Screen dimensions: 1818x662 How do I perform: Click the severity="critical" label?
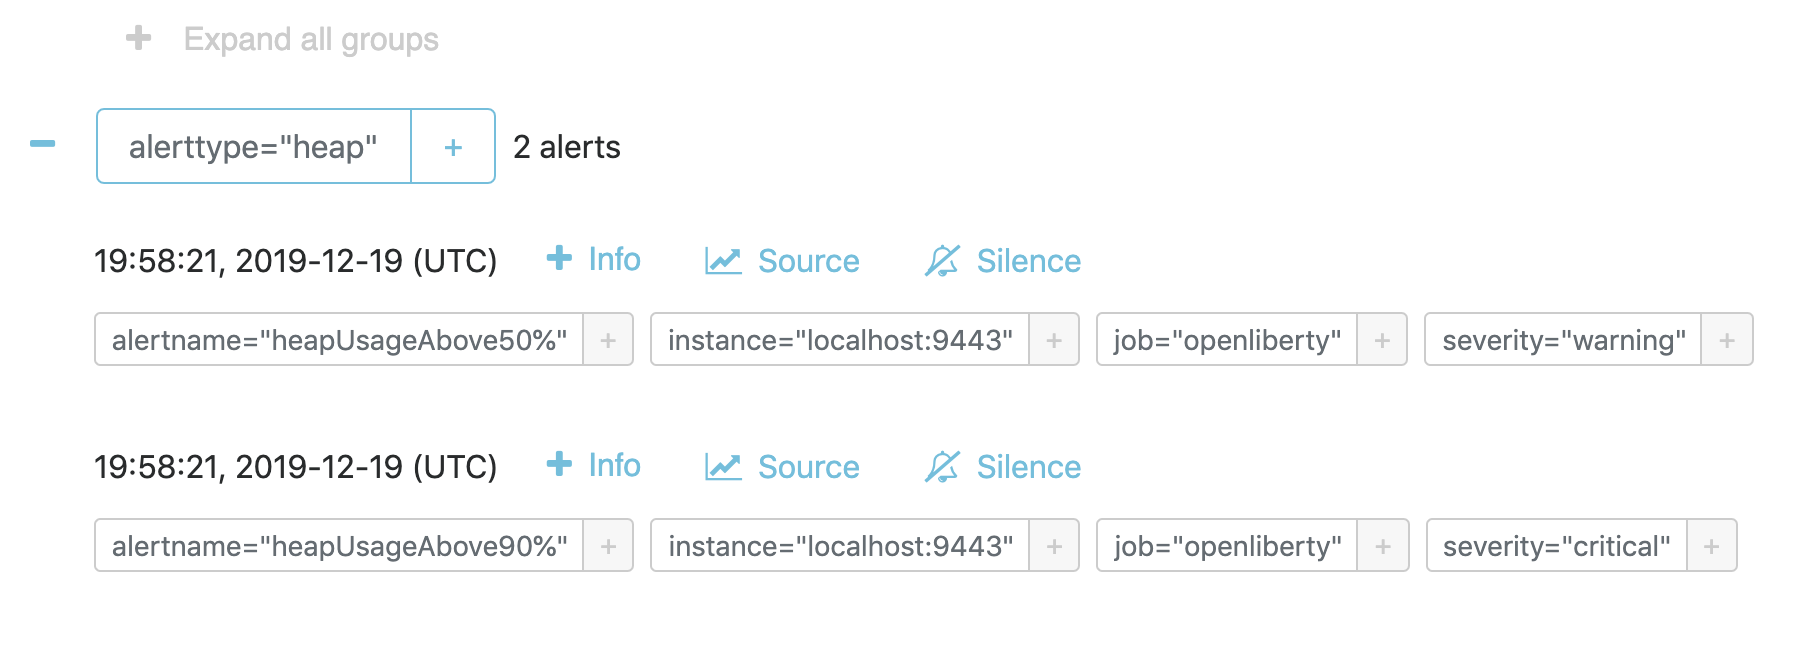[x=1556, y=546]
